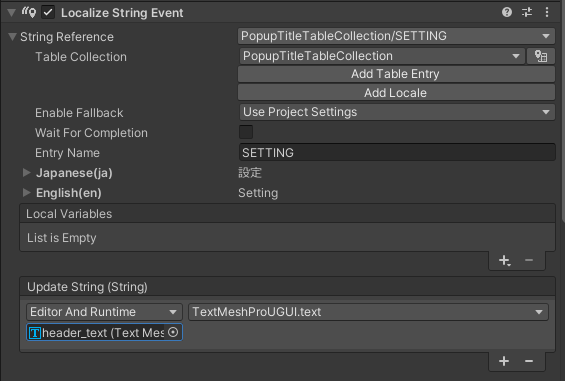Click the Entry Name input field
This screenshot has width=565, height=381.
tap(397, 152)
